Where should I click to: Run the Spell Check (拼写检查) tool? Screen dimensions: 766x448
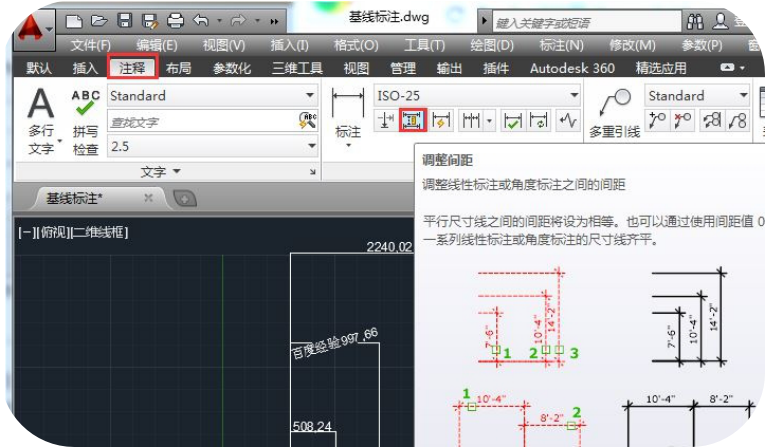(86, 121)
